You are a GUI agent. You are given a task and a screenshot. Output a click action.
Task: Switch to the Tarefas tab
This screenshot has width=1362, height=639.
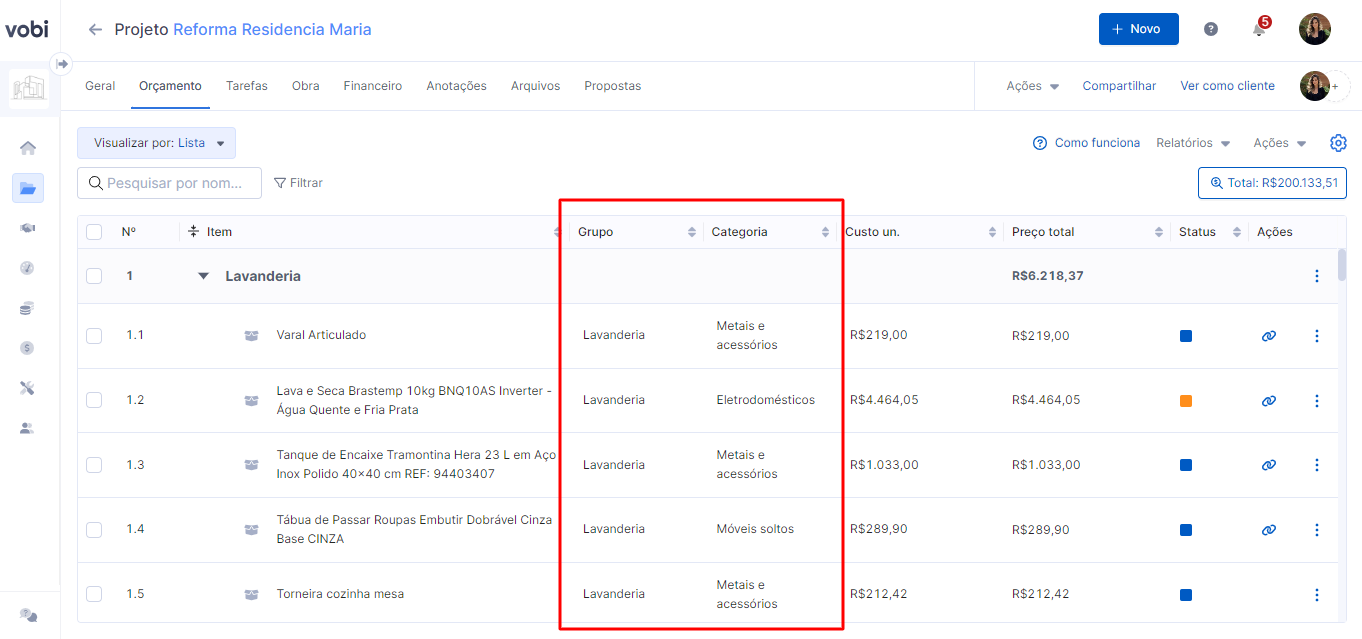pyautogui.click(x=247, y=86)
